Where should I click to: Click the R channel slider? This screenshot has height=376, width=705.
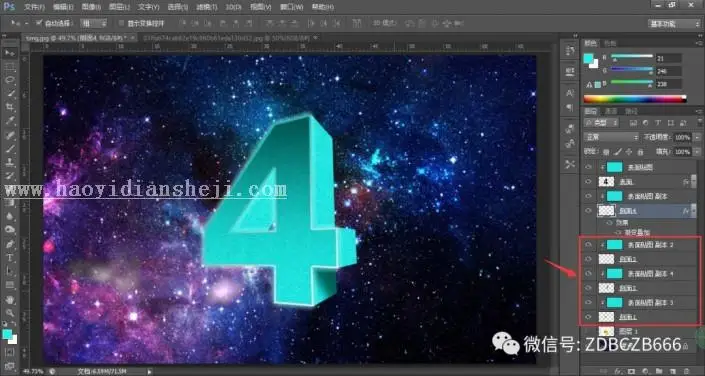pos(632,57)
